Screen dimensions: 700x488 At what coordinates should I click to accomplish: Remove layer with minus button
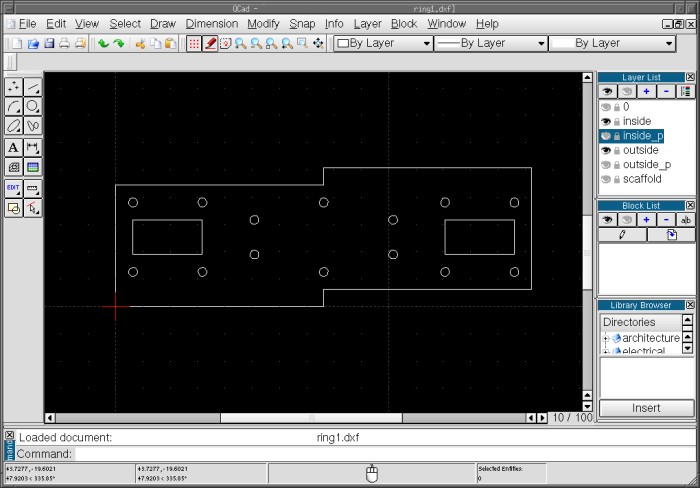pos(666,92)
